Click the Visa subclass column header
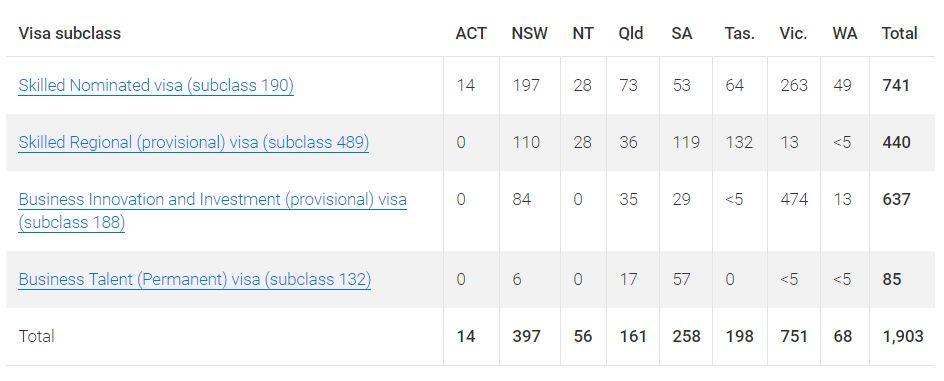Image resolution: width=944 pixels, height=381 pixels. [70, 33]
